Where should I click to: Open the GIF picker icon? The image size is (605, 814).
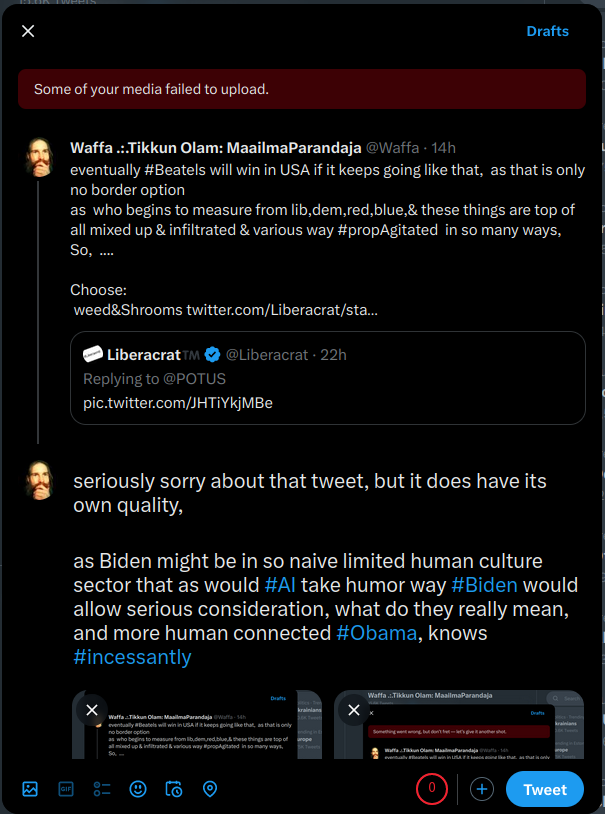[66, 761]
